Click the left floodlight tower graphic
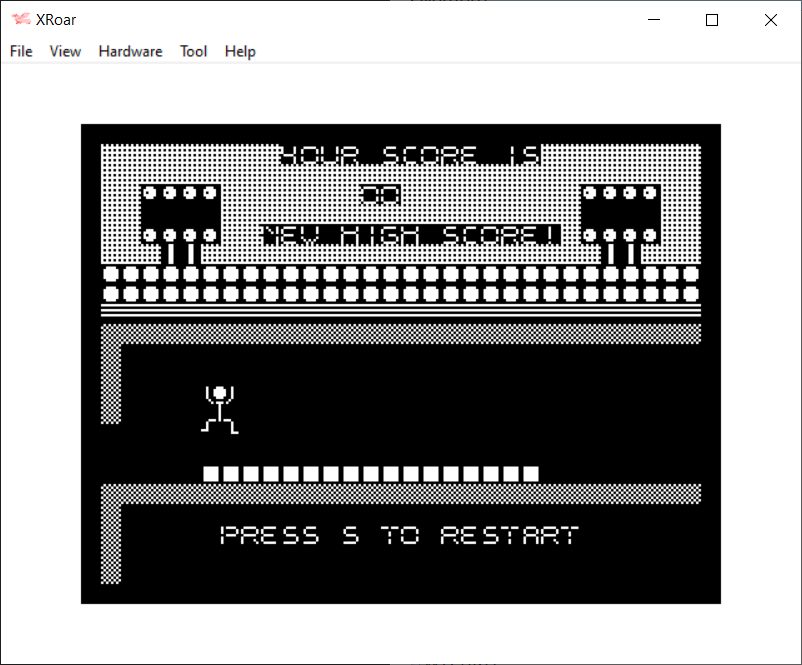 coord(180,215)
